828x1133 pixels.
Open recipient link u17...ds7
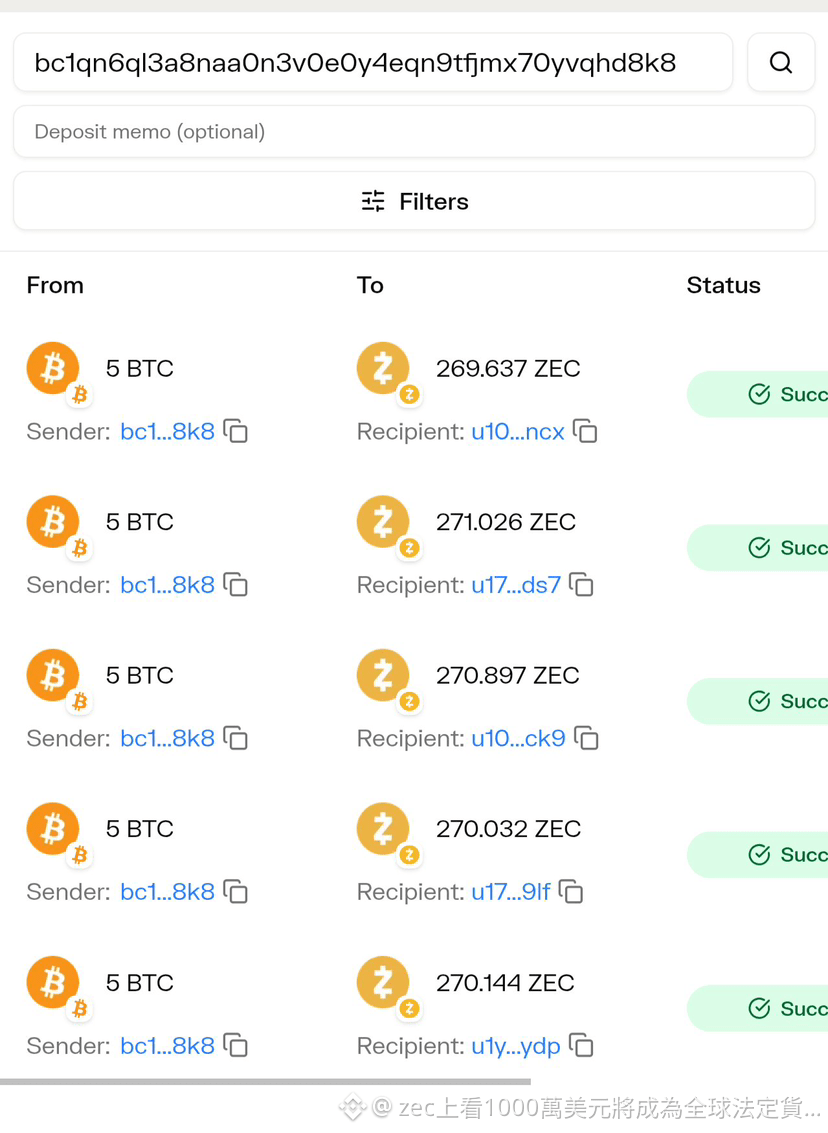coord(516,585)
